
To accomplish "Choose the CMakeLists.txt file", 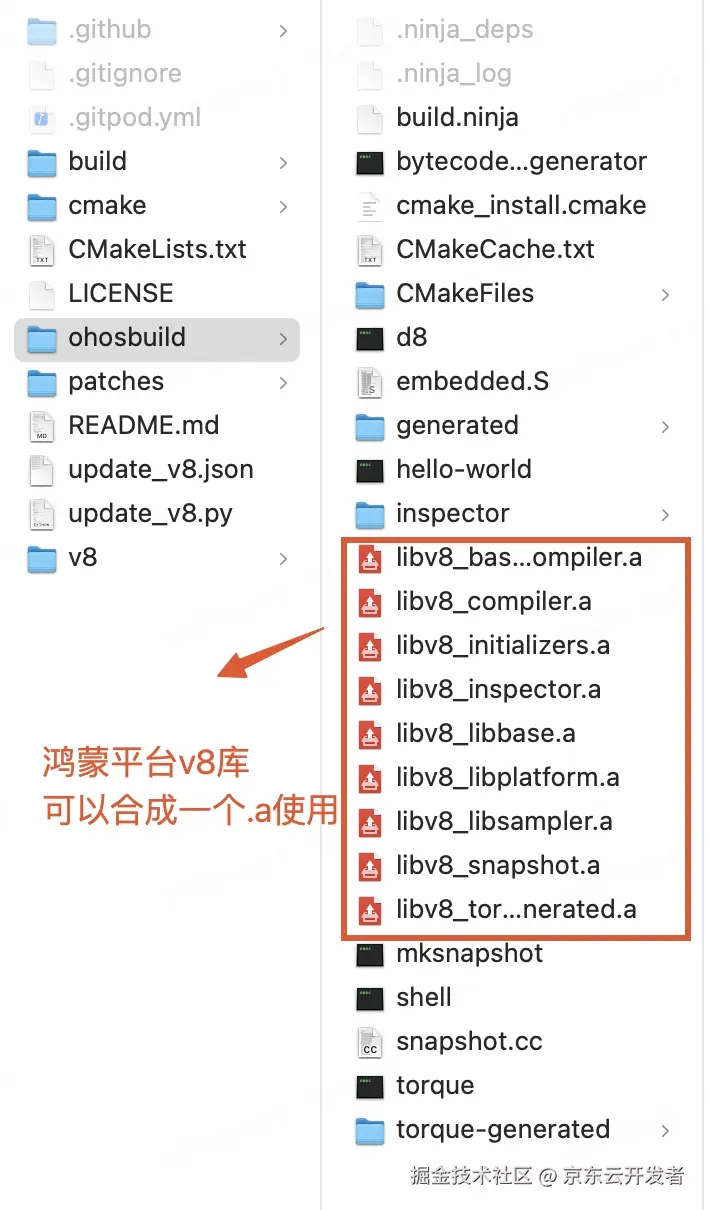I will point(157,250).
